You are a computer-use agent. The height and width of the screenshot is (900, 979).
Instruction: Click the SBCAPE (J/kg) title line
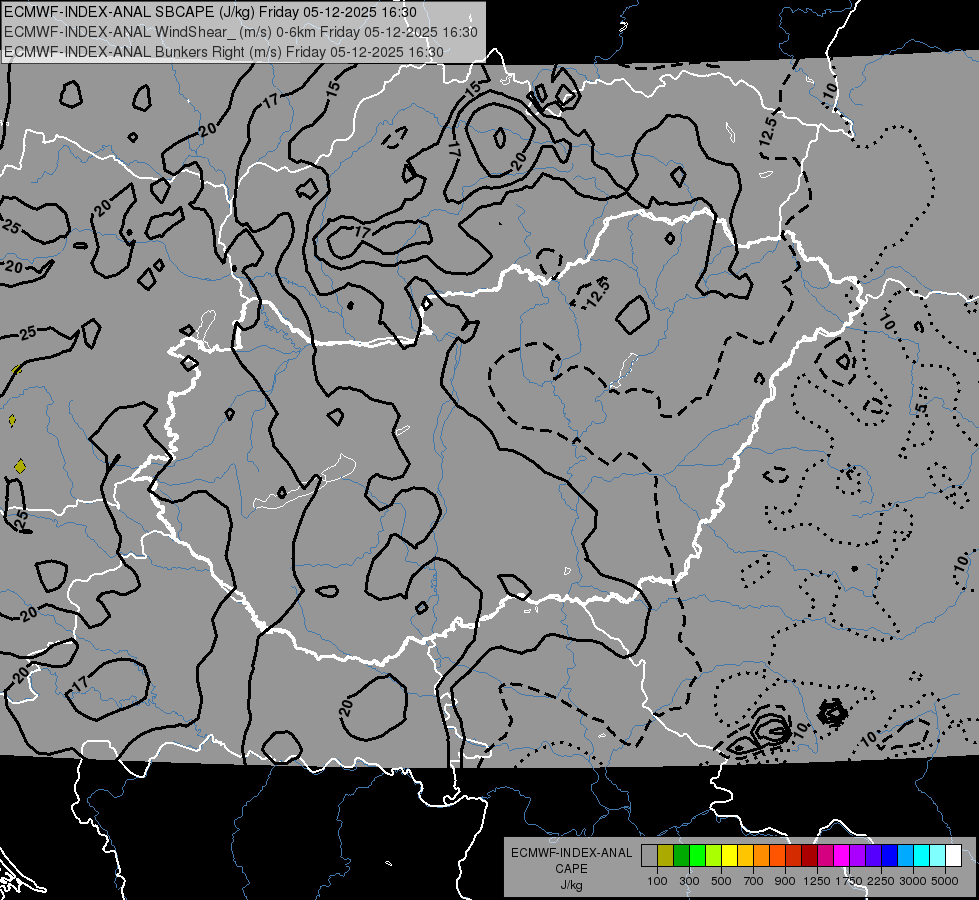pyautogui.click(x=210, y=12)
